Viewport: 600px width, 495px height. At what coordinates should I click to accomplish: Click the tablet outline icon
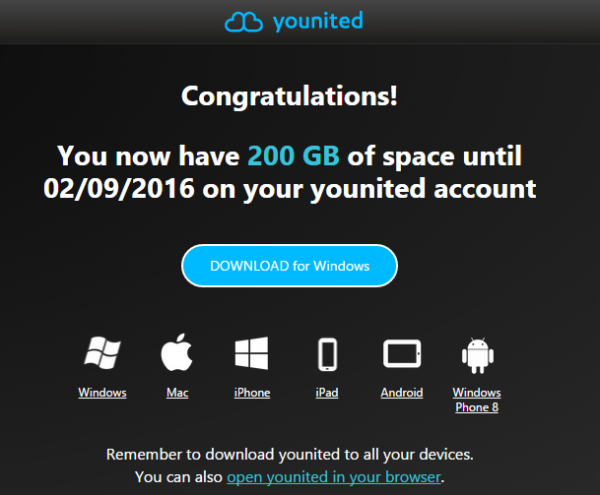[401, 355]
